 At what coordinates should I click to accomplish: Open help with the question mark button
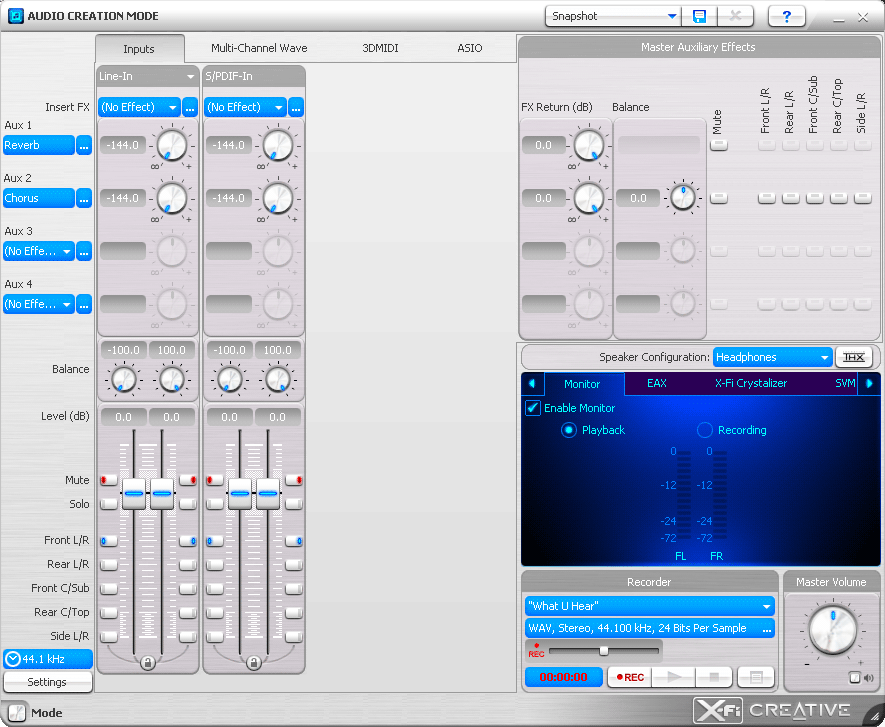coord(787,16)
